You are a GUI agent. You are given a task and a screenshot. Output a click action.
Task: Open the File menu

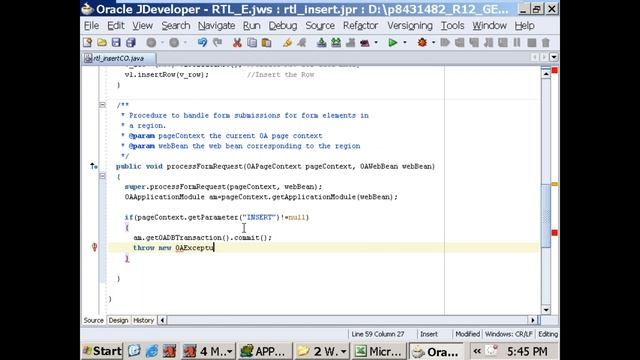pos(91,26)
